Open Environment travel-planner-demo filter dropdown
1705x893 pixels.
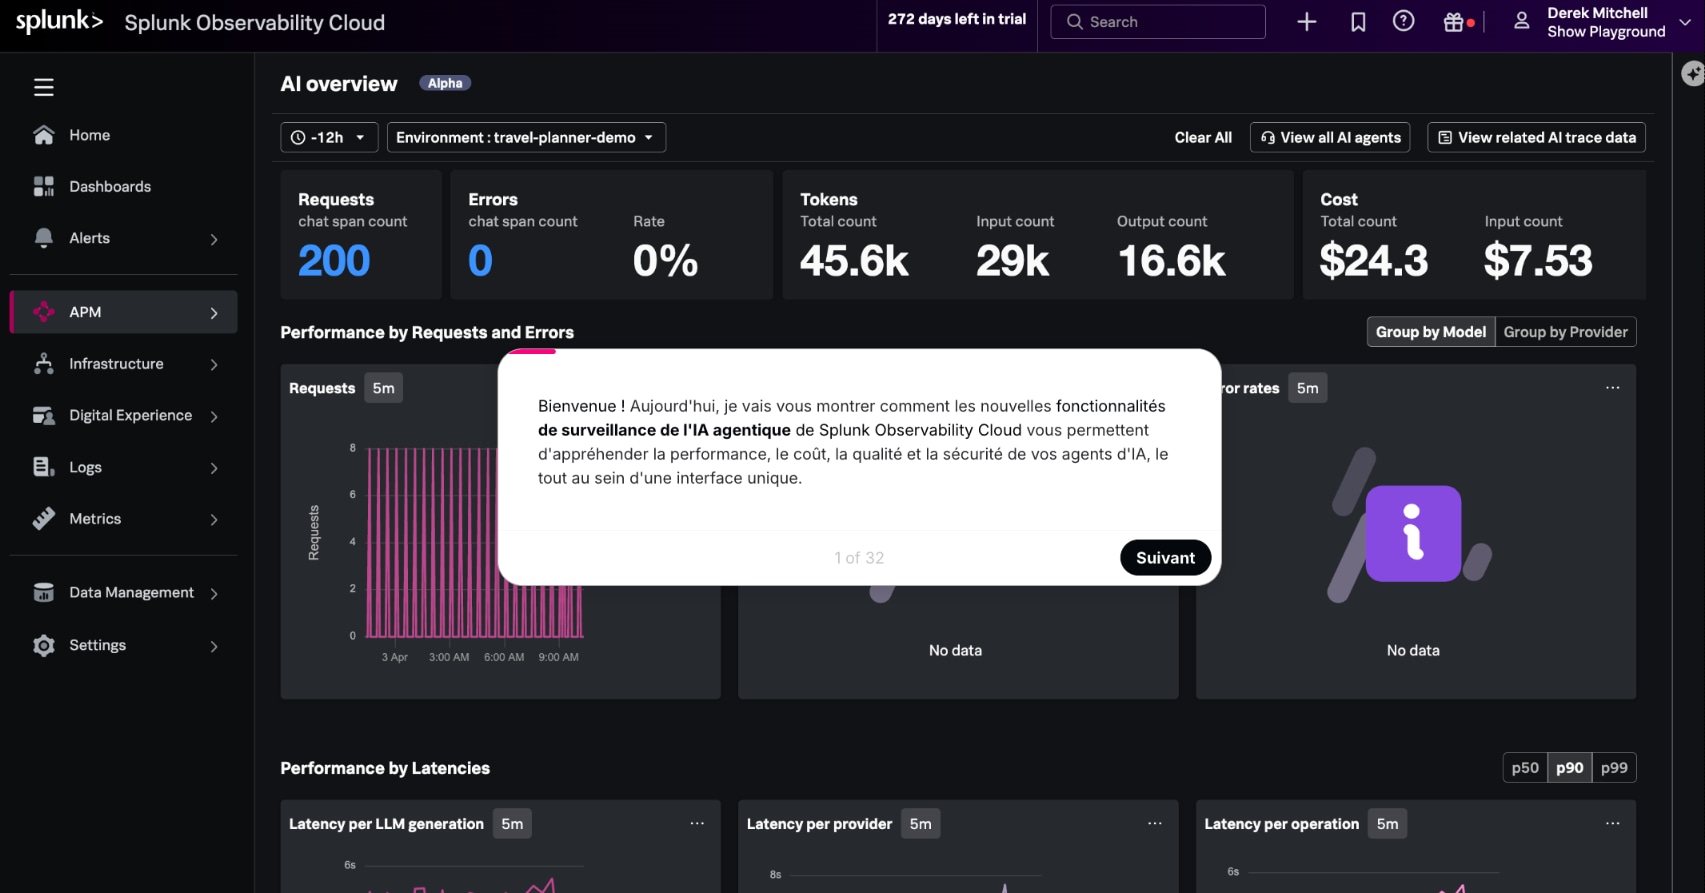click(x=526, y=138)
